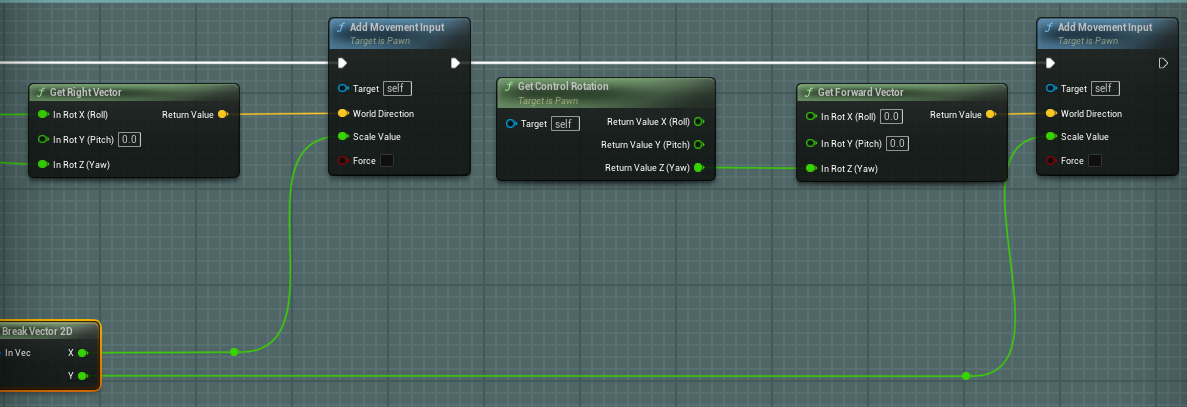This screenshot has height=407, width=1187.
Task: Click Get Forward Vector's In Rot Z (Yaw) pin
Action: pos(812,169)
